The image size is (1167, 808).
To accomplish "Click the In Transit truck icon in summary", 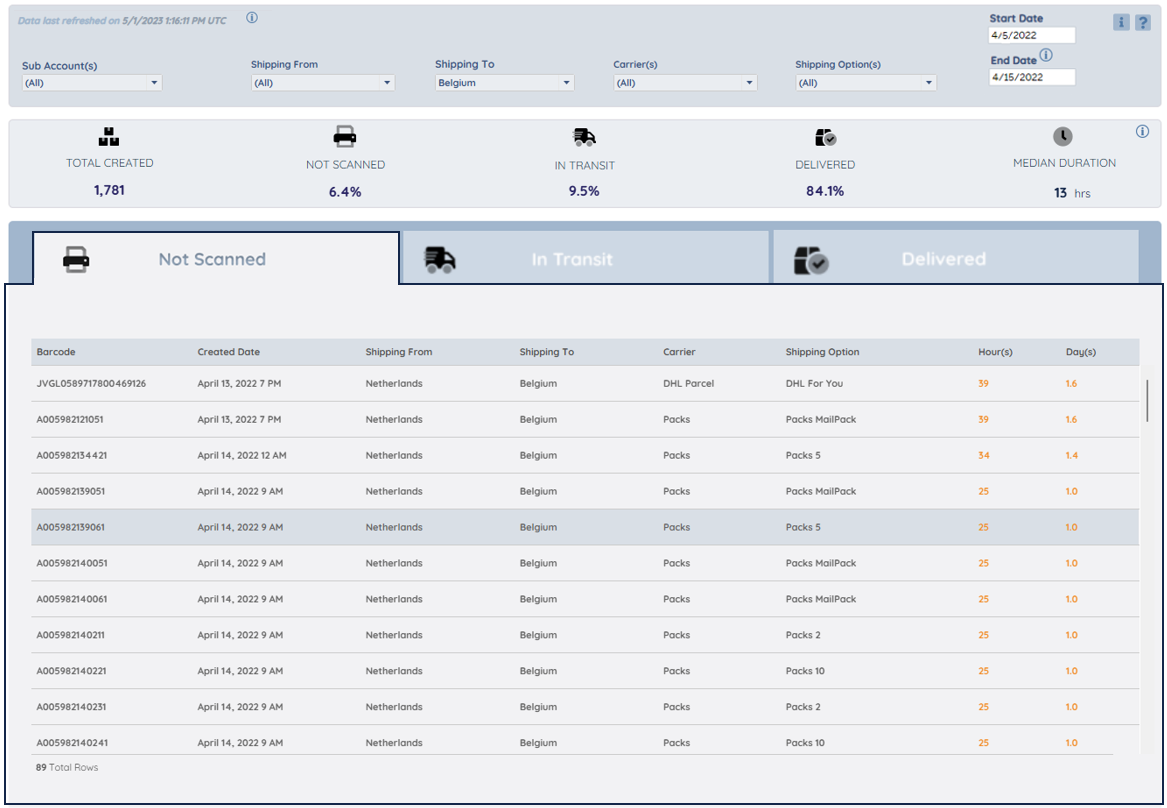I will tap(584, 137).
